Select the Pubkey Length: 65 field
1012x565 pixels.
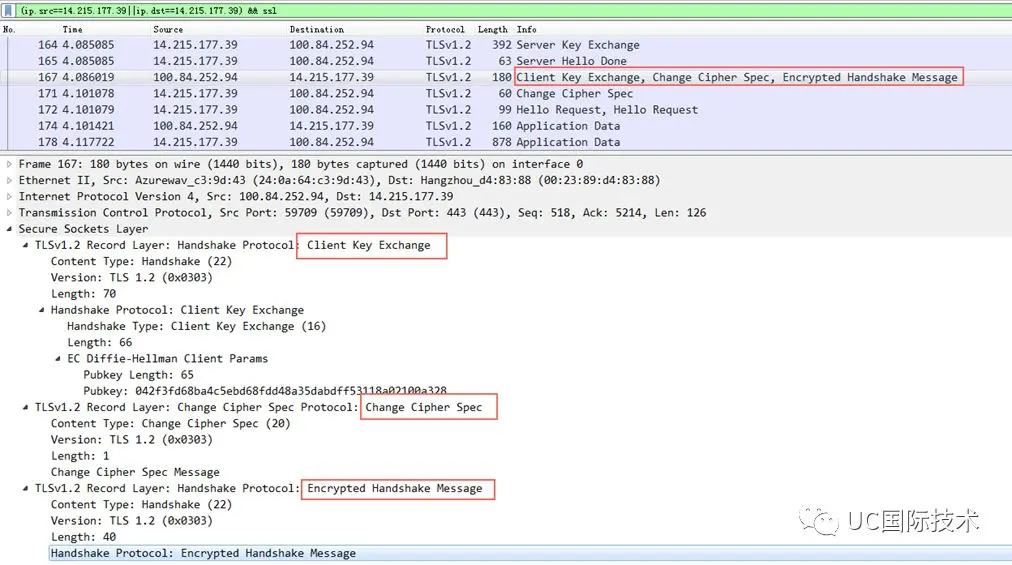click(138, 375)
